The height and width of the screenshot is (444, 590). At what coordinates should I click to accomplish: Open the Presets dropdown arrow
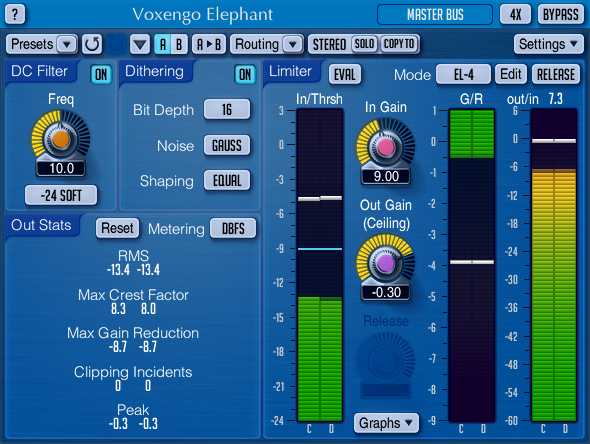pyautogui.click(x=67, y=44)
